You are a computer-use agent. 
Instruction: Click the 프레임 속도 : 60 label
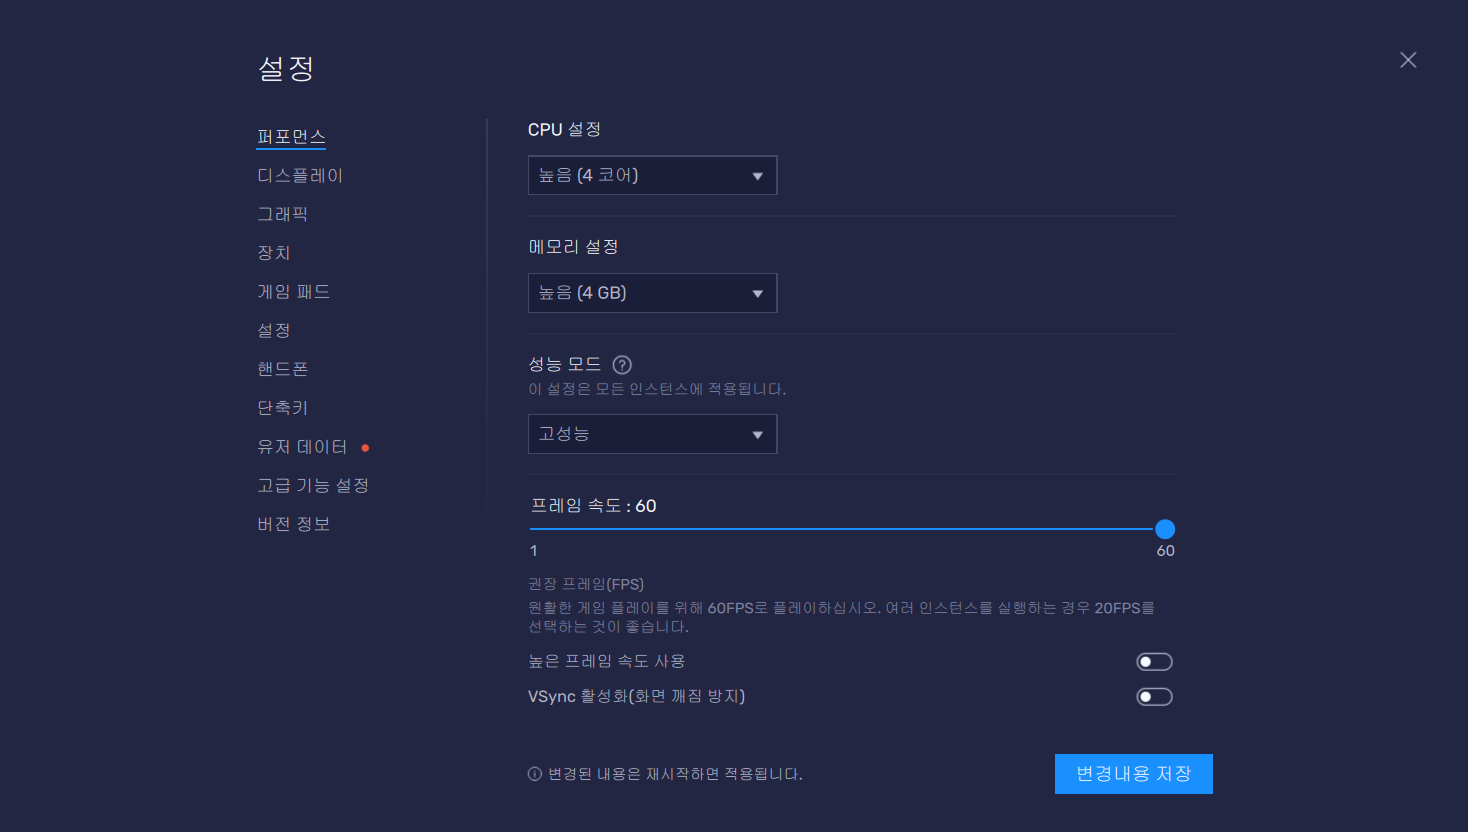(593, 506)
